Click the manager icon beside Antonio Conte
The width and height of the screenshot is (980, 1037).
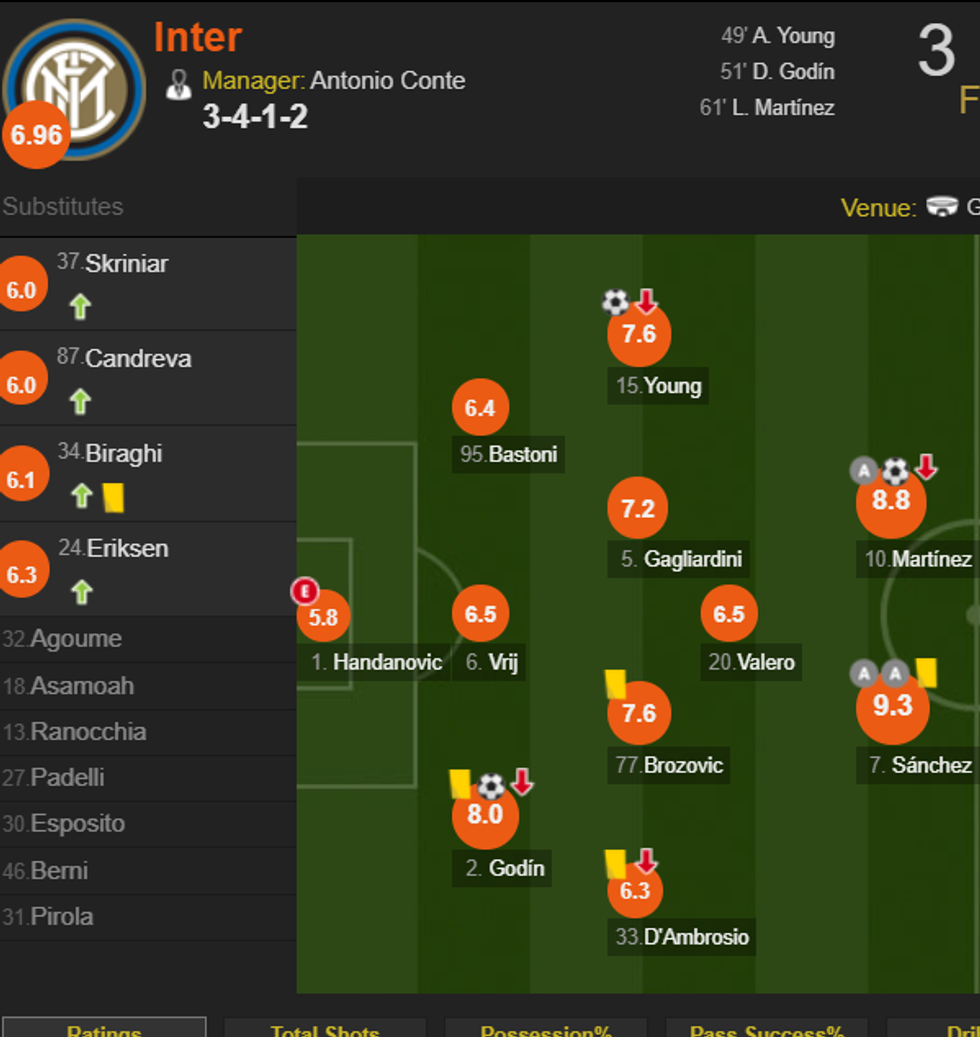coord(179,84)
